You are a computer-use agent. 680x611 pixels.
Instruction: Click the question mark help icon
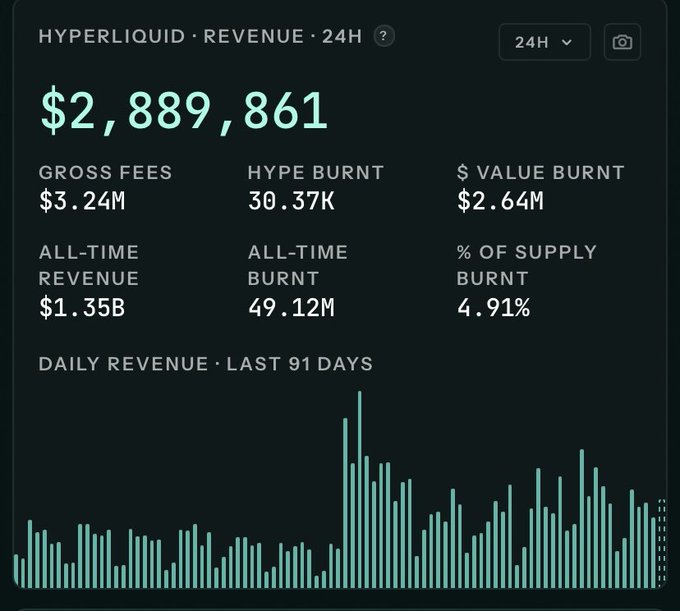click(x=384, y=36)
